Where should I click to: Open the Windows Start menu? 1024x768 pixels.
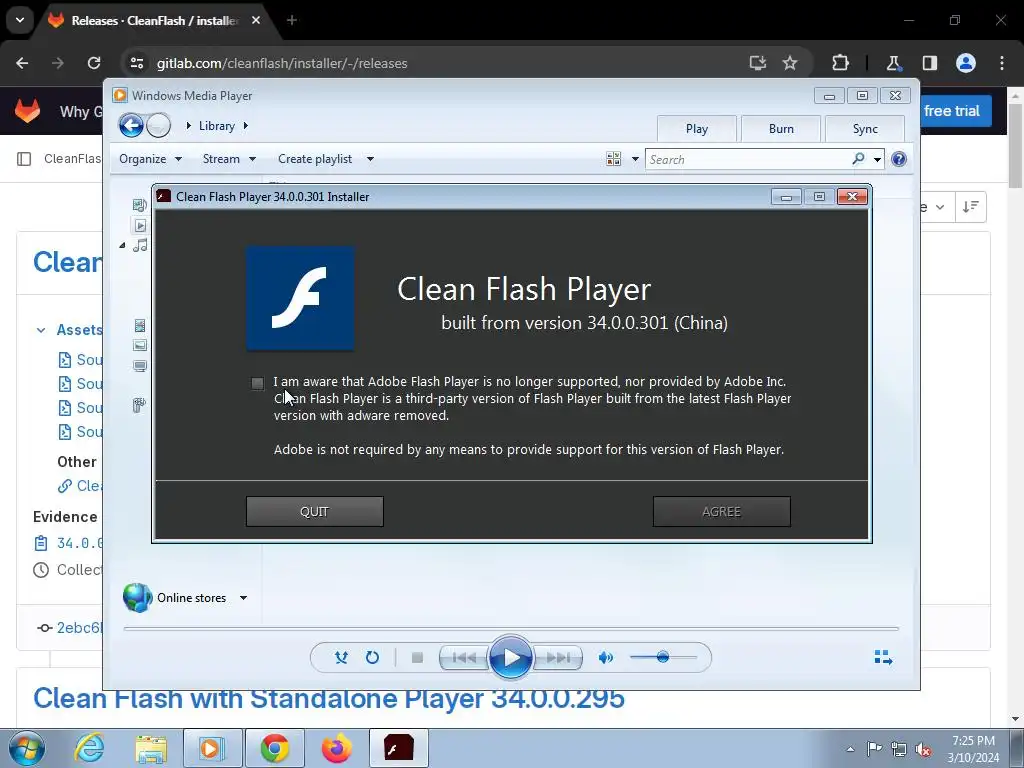pyautogui.click(x=26, y=748)
